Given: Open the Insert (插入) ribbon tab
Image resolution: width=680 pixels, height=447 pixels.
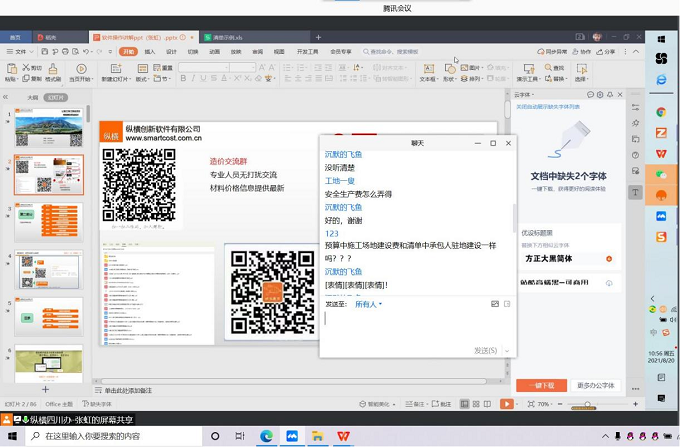Looking at the screenshot, I should [150, 52].
